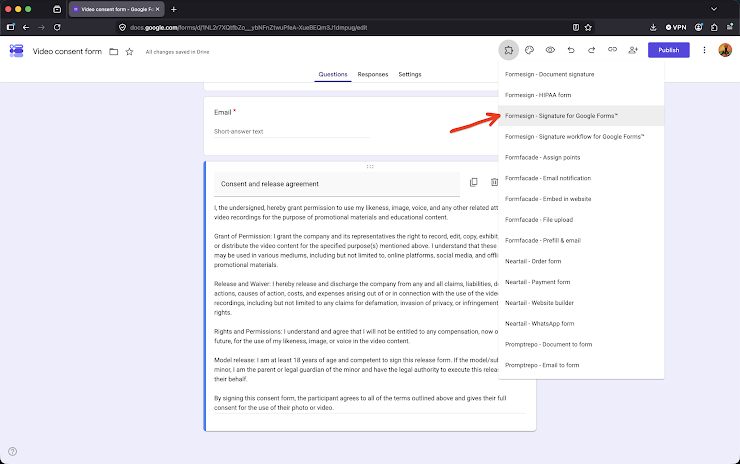Select Formfacade - Embed in website

pos(581,199)
